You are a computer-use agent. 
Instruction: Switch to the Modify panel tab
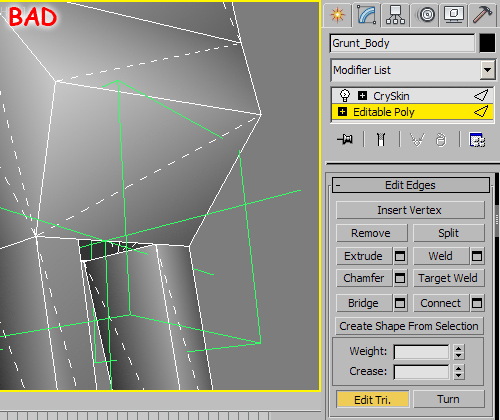(367, 15)
